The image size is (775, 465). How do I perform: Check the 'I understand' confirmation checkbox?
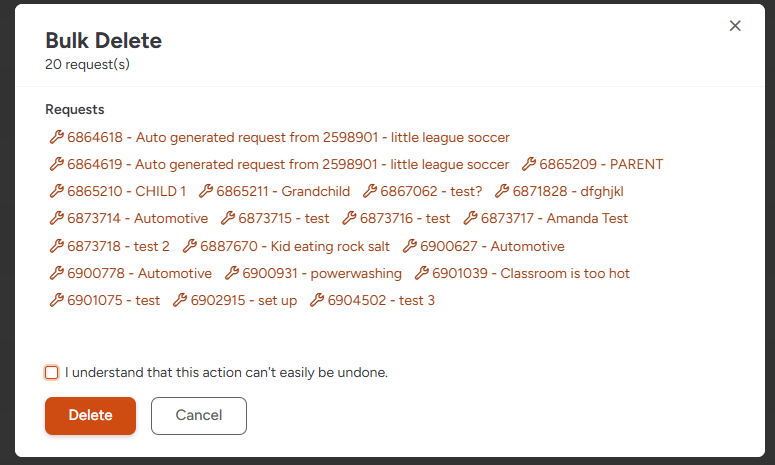click(52, 372)
